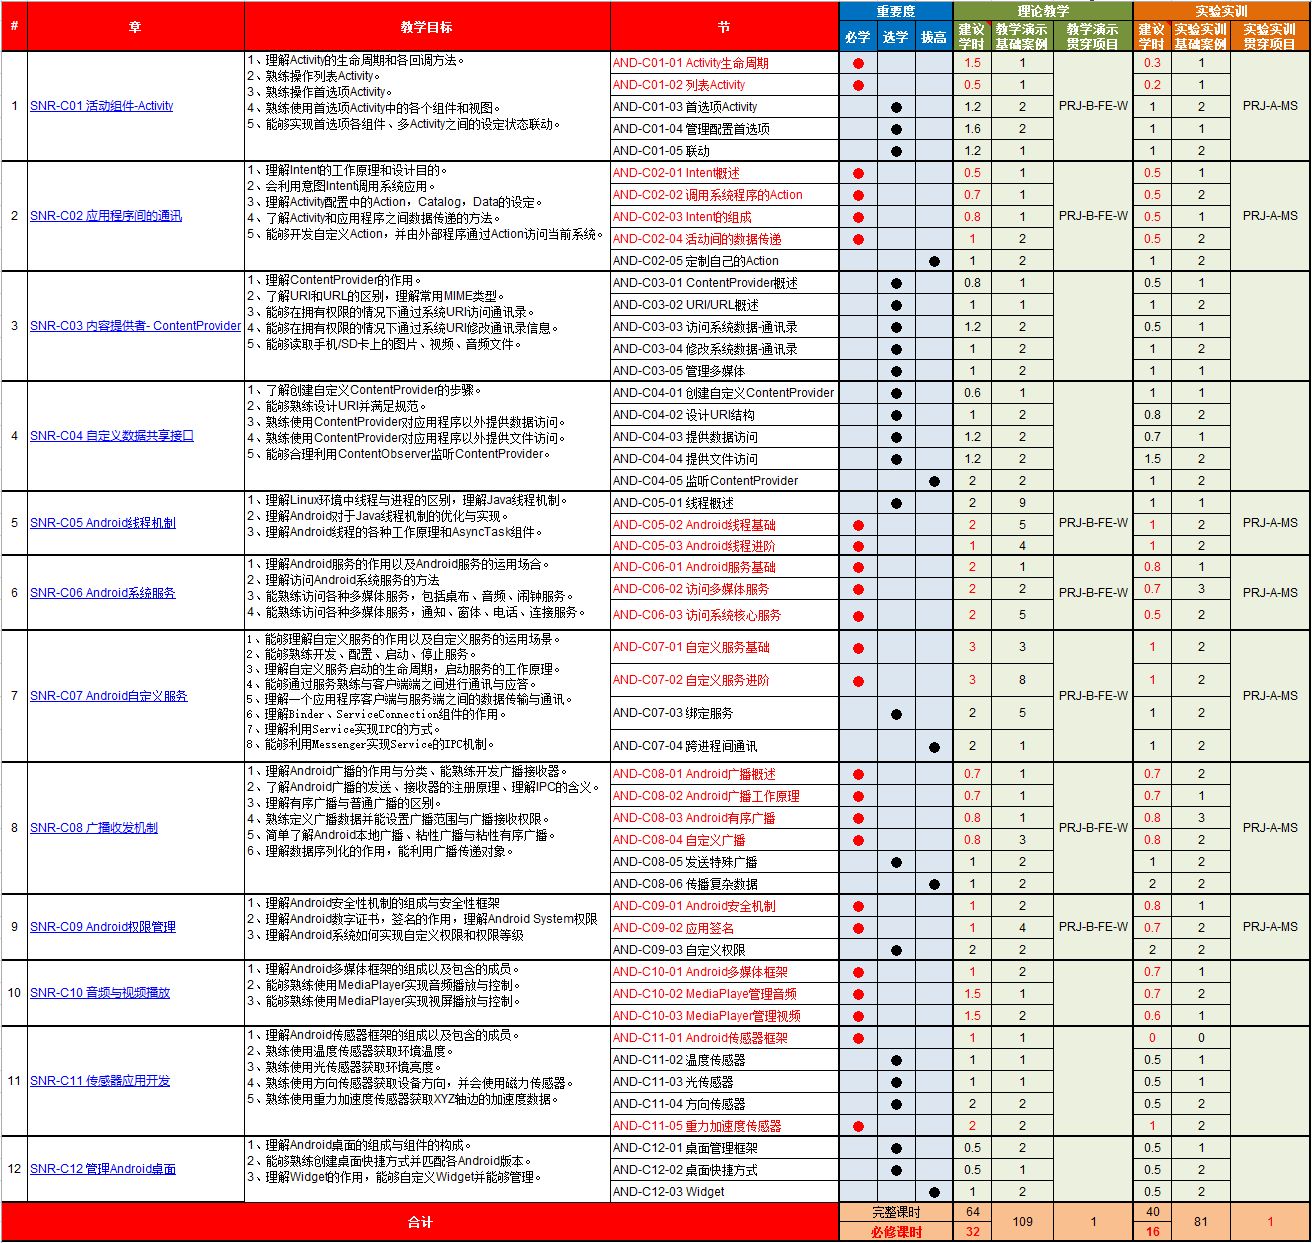Open the SNR-C05 Android线程机制 link

(x=102, y=523)
